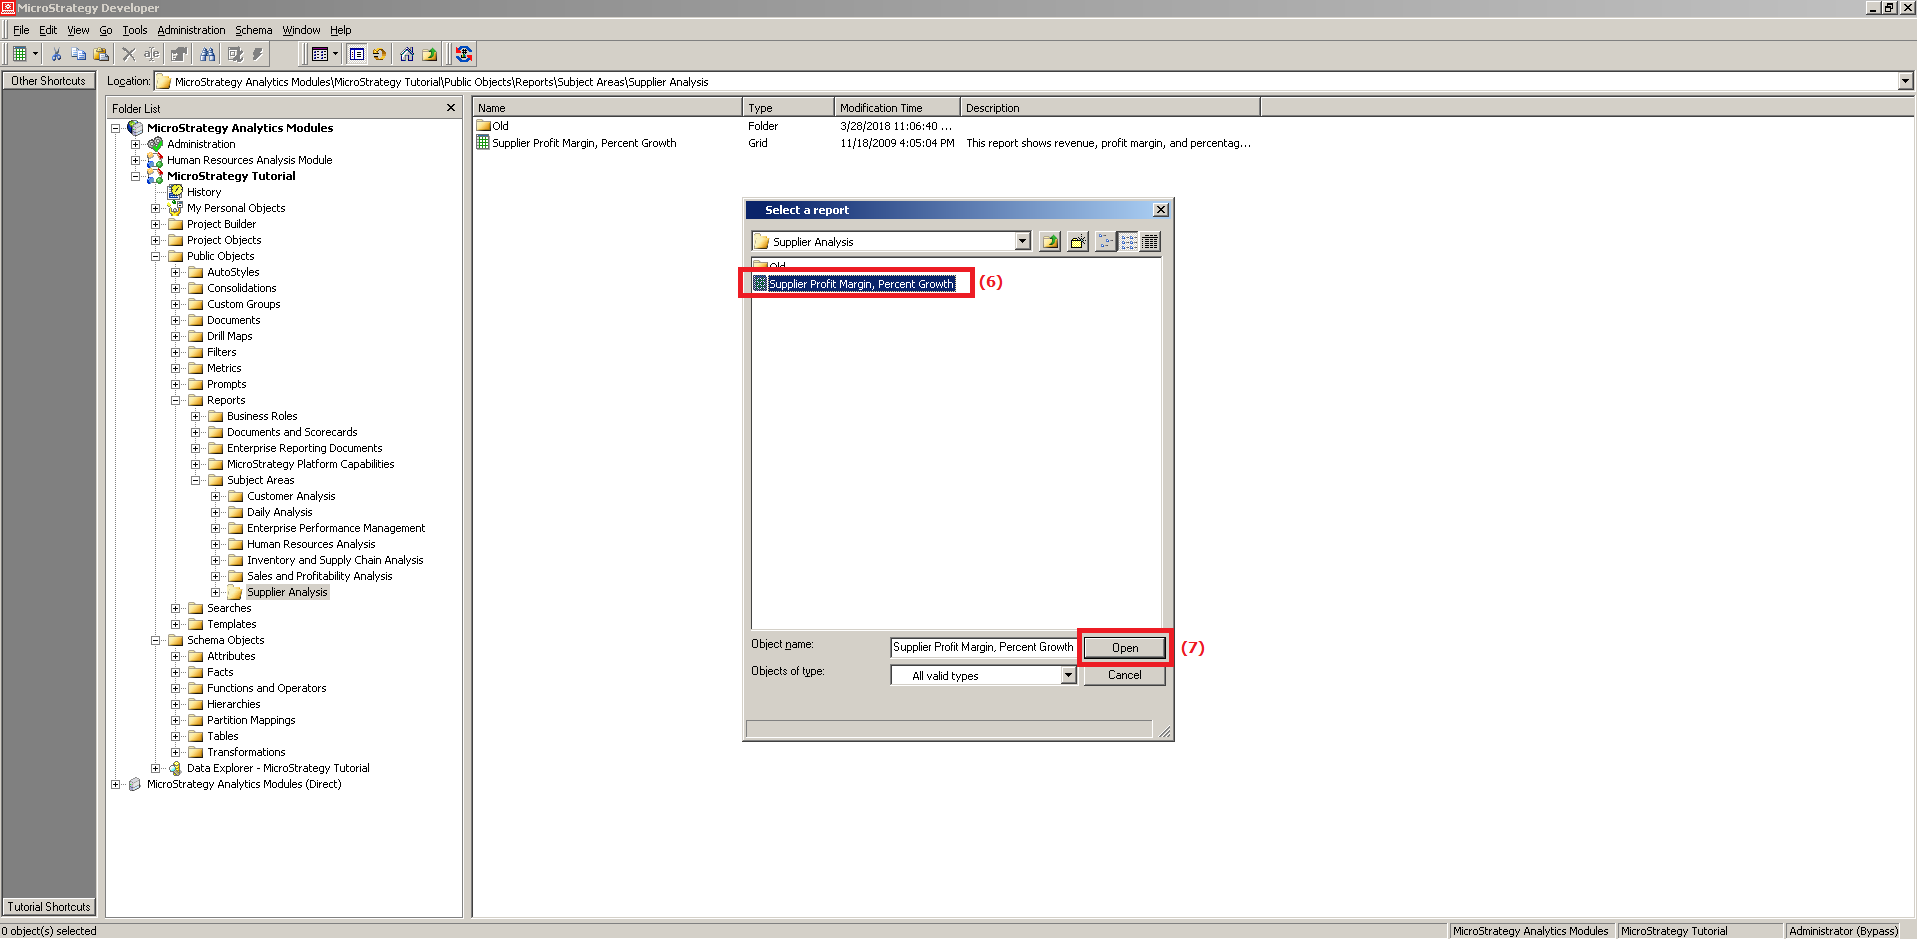Collapse the Schema Objects folder
Viewport: 1917px width, 939px height.
(x=155, y=640)
